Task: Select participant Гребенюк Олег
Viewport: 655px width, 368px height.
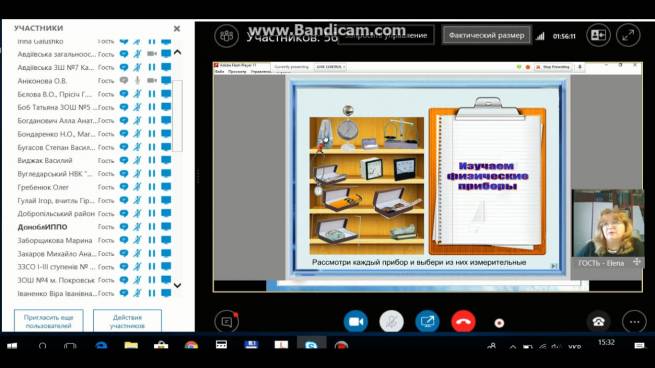Action: coord(43,187)
